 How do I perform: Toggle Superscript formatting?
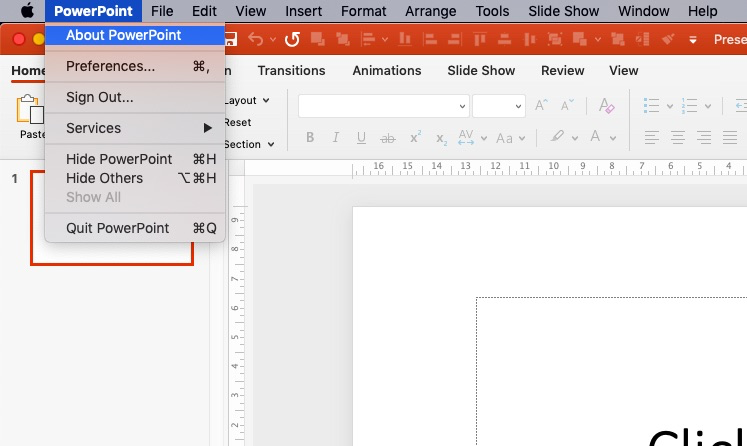pyautogui.click(x=415, y=137)
